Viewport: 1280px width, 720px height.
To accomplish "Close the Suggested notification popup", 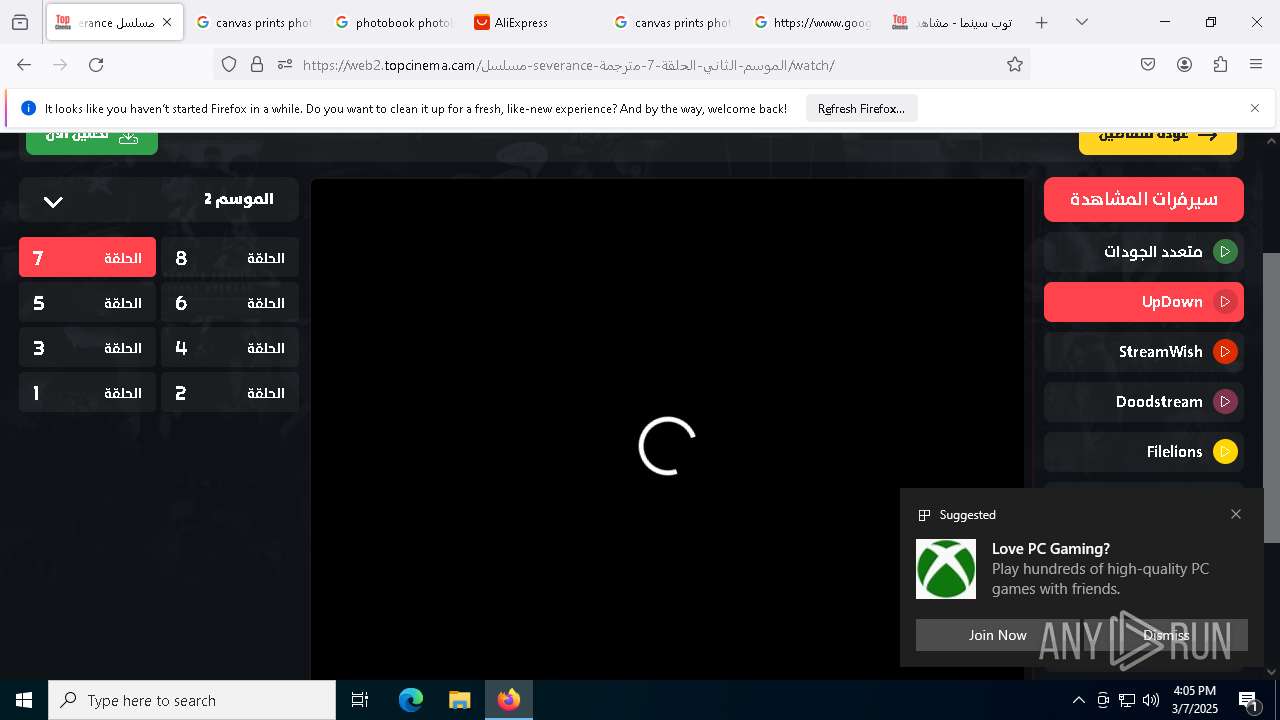I will click(1236, 514).
